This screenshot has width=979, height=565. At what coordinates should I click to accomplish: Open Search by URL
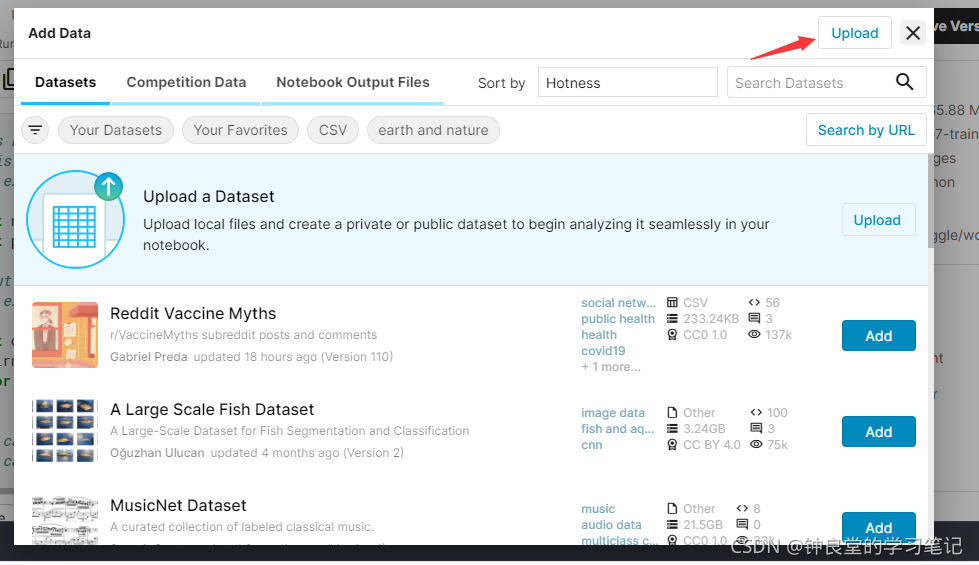pyautogui.click(x=866, y=130)
